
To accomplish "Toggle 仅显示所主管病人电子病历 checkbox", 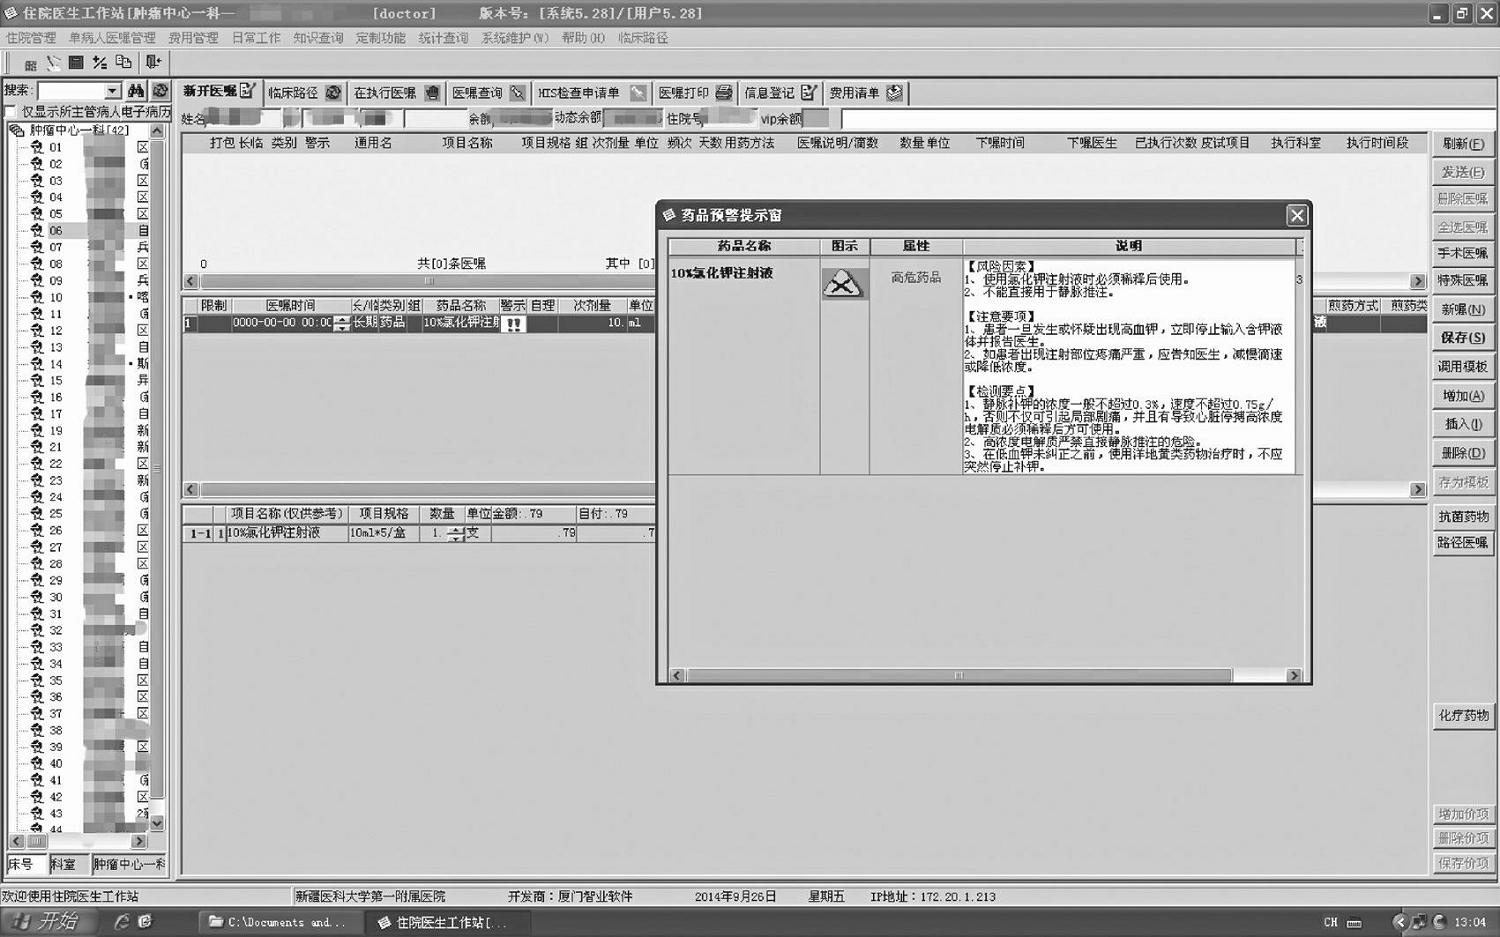I will [x=11, y=112].
